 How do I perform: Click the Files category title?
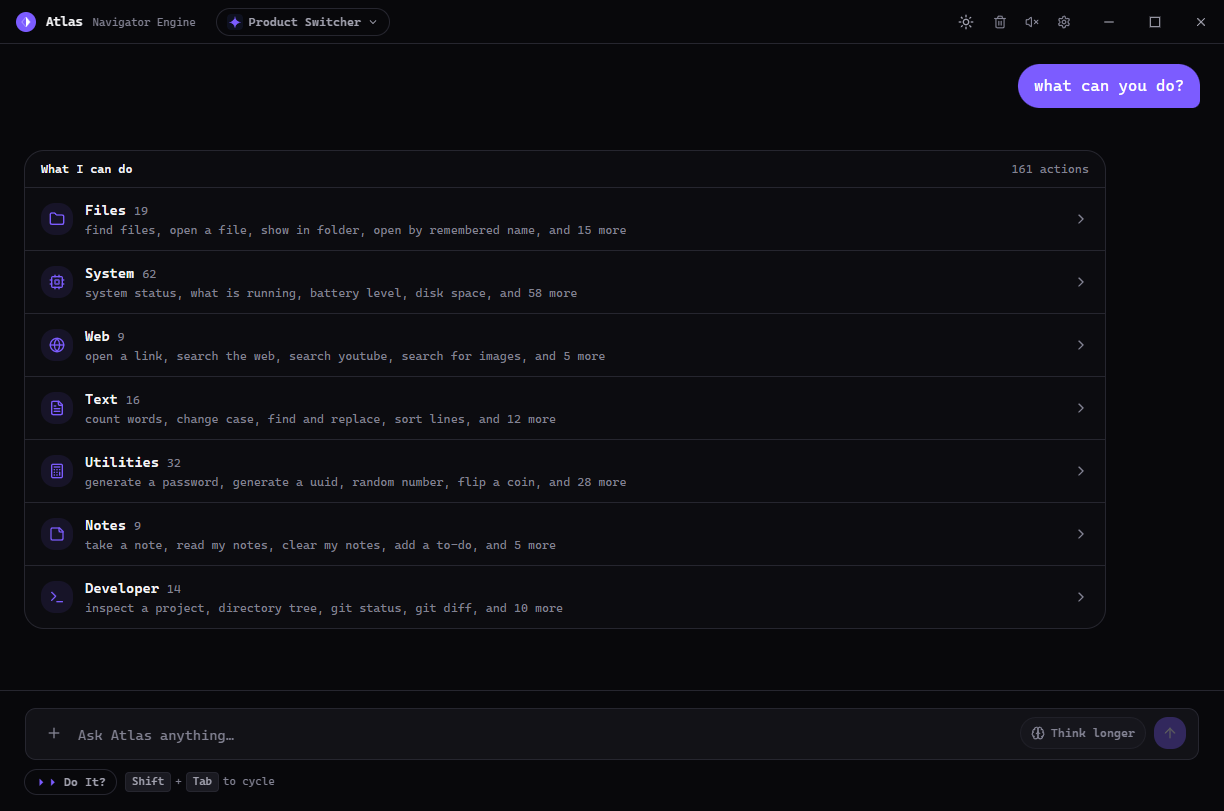click(x=105, y=210)
